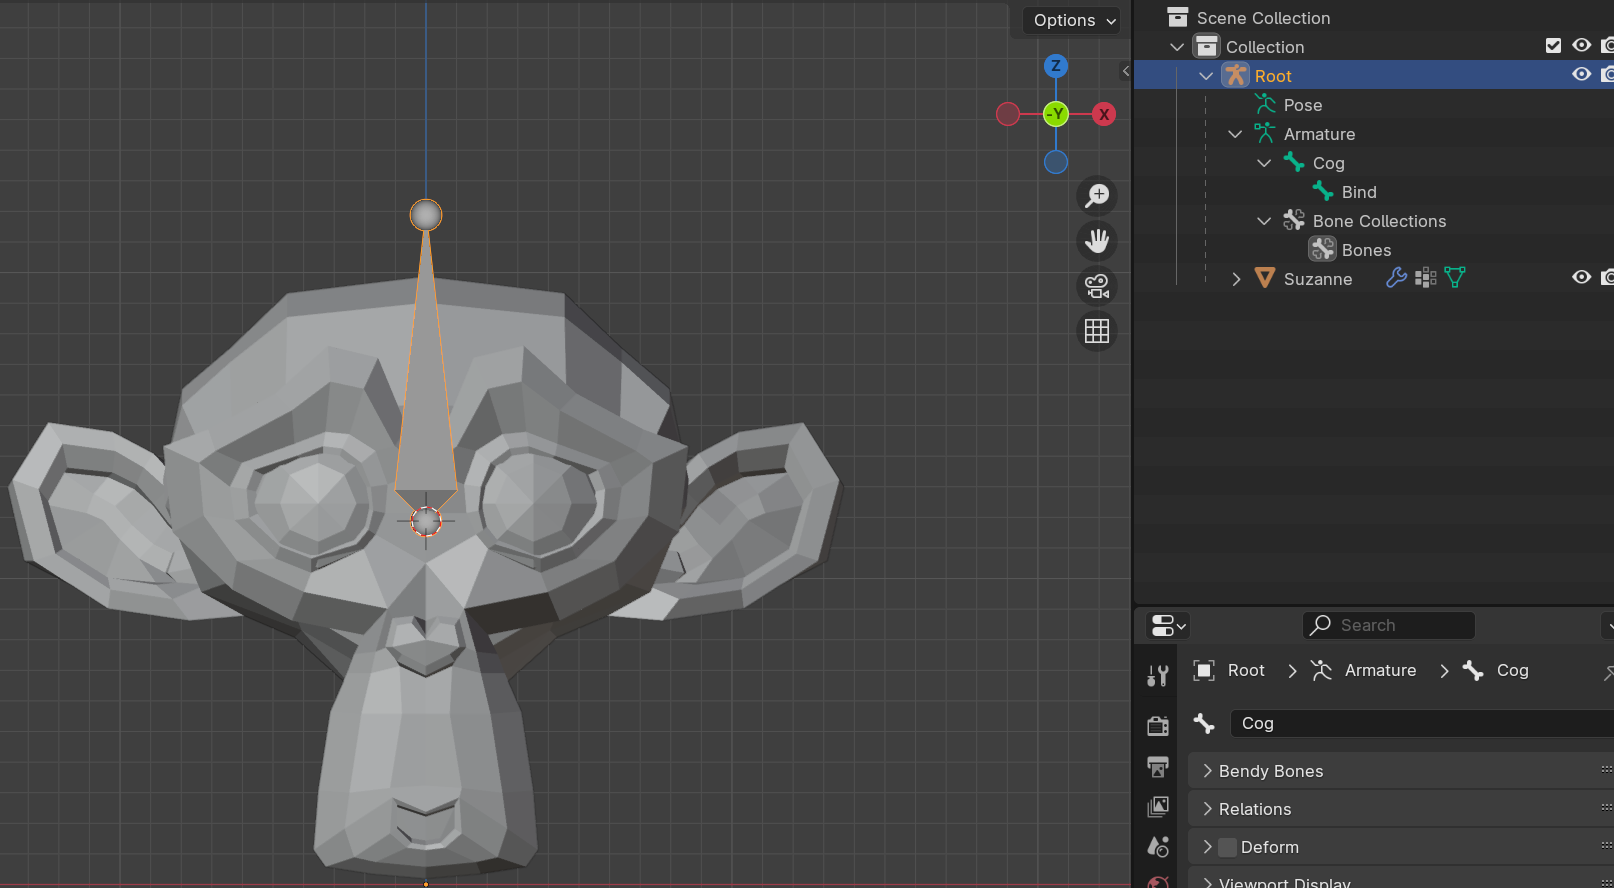The height and width of the screenshot is (888, 1614).
Task: Click the Scene Collection box icon
Action: coord(1178,17)
